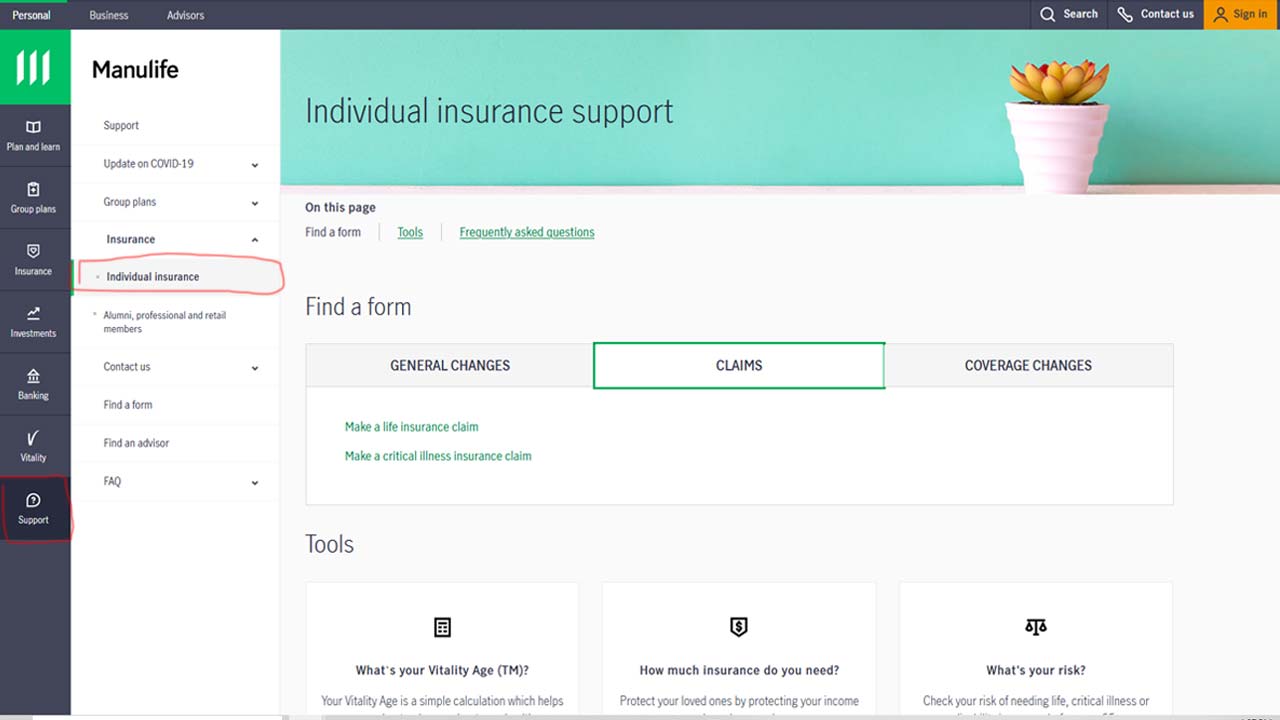Click the potted plant banner image
The width and height of the screenshot is (1280, 720).
tap(1058, 125)
